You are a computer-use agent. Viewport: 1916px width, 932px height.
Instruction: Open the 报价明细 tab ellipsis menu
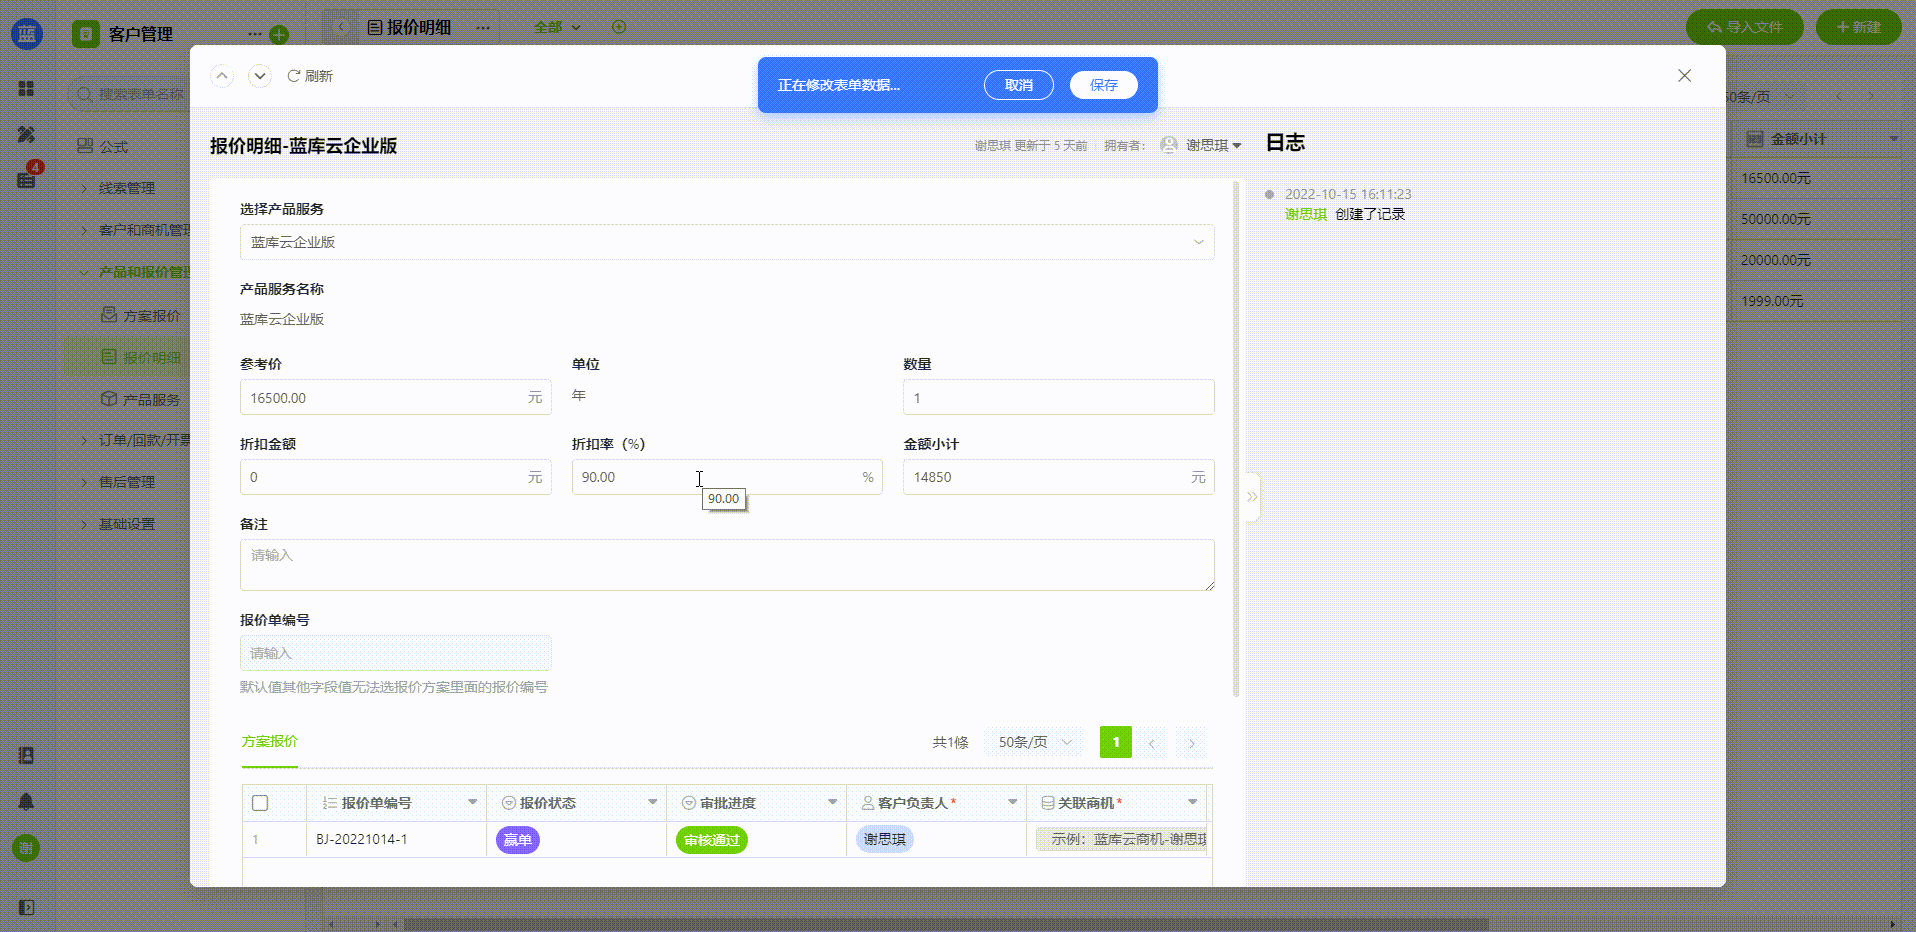(483, 27)
